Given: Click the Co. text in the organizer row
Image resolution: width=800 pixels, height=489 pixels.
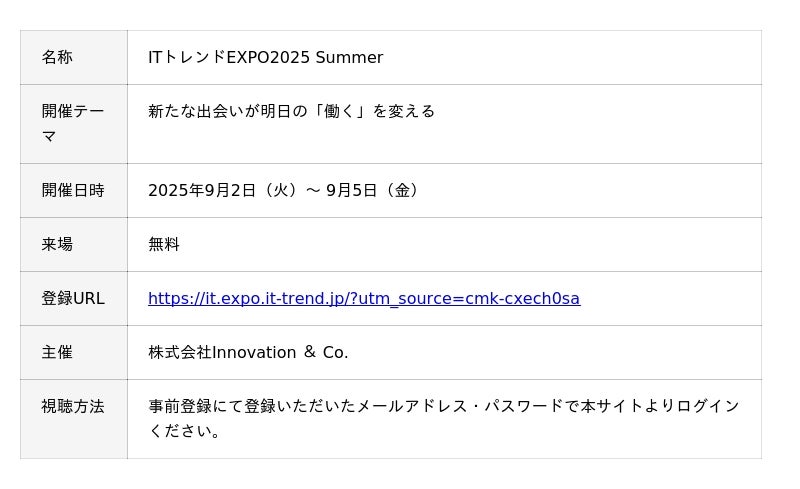Looking at the screenshot, I should tap(335, 352).
